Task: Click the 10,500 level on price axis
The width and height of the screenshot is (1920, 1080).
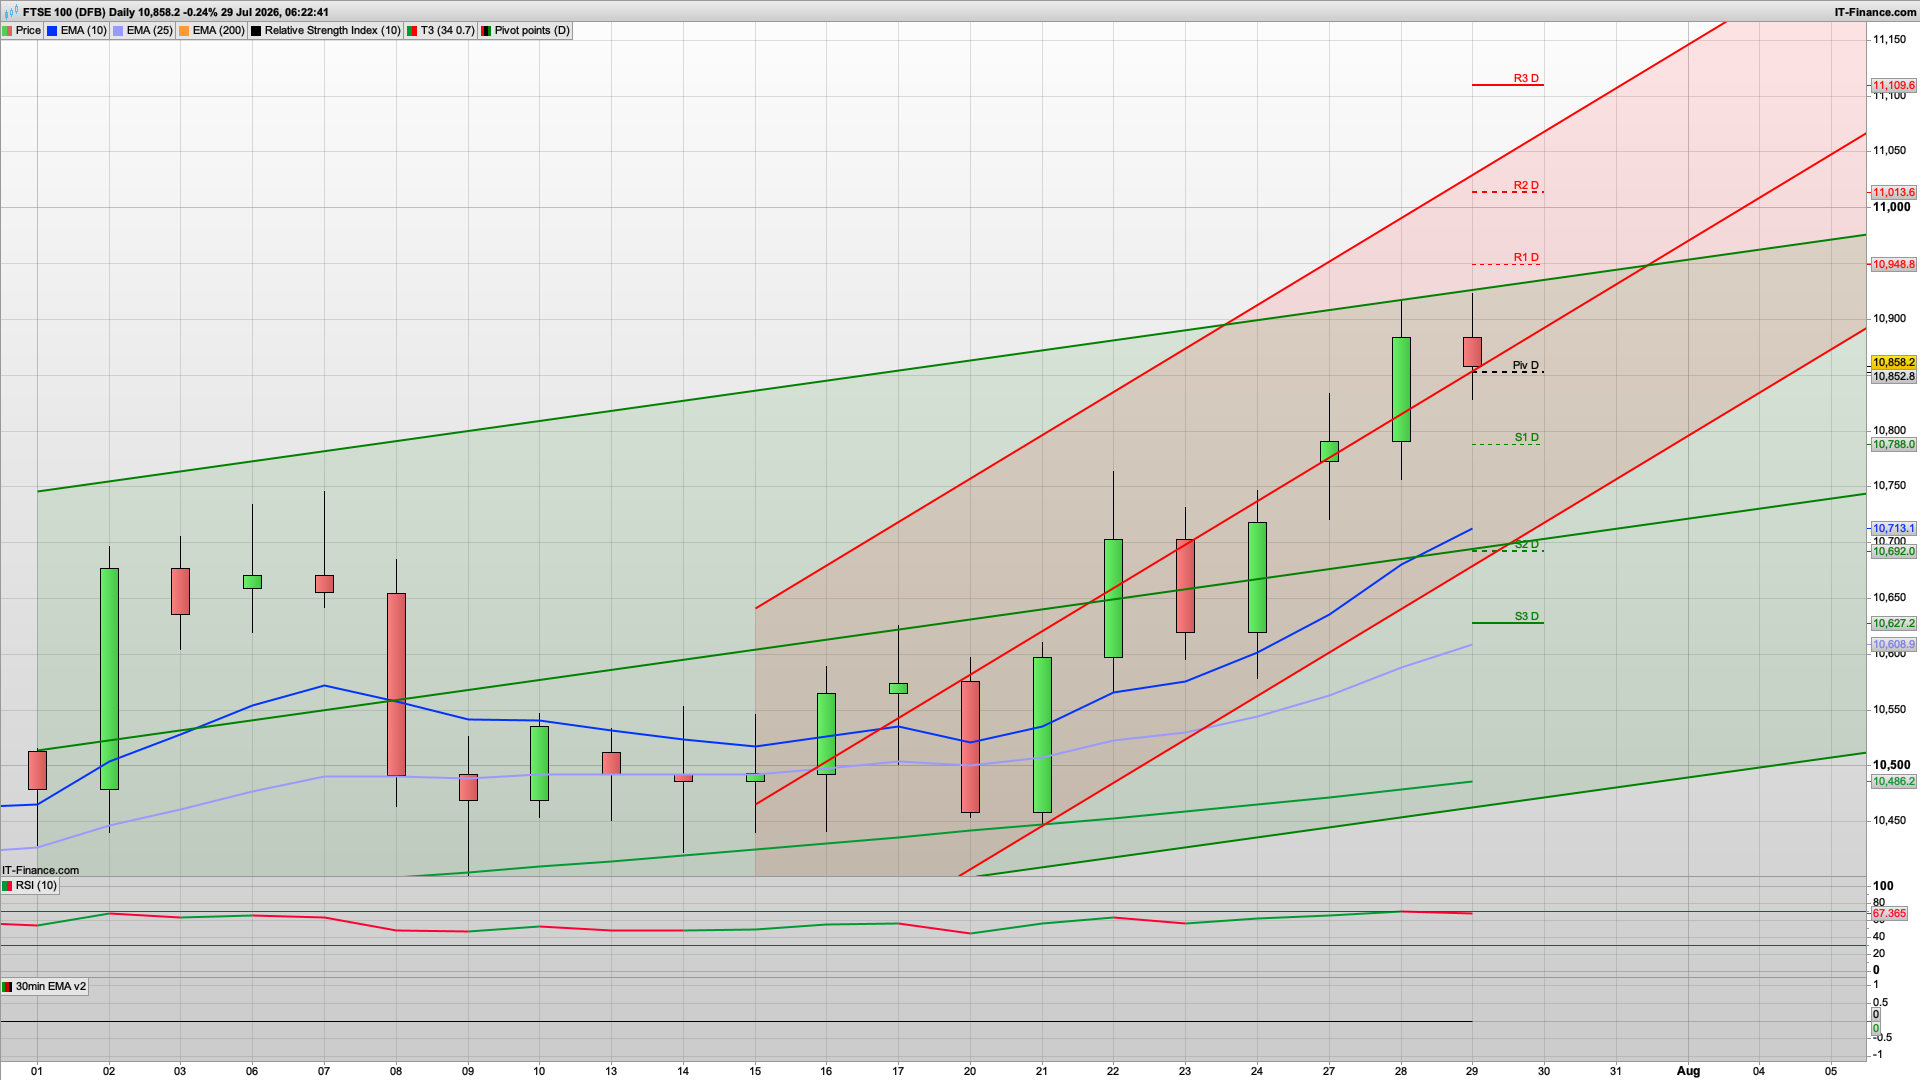Action: (1892, 765)
